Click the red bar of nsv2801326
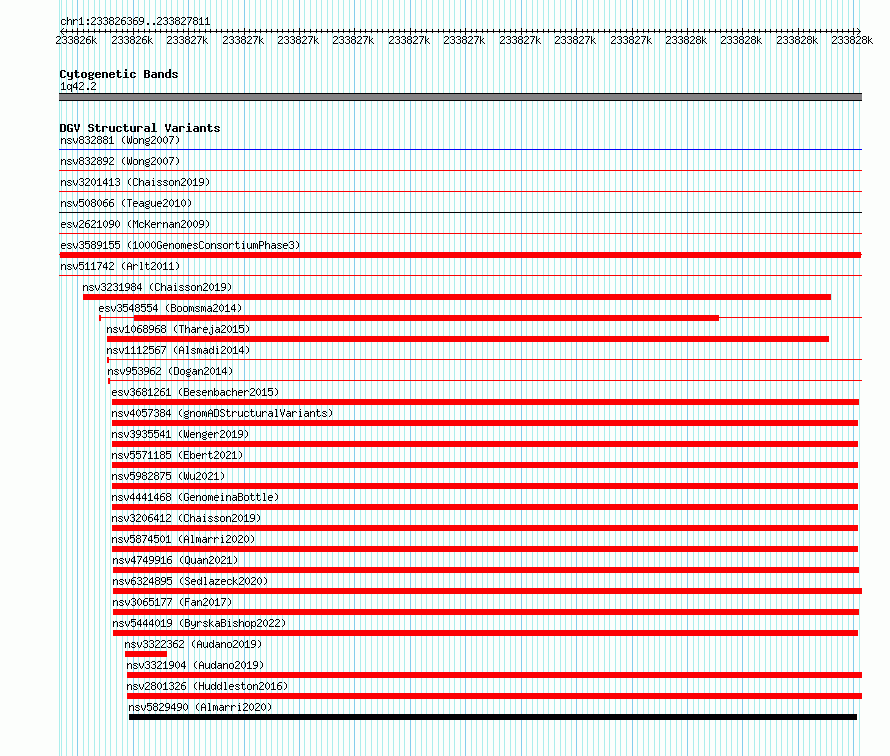Screen dimensions: 890x756 click(x=494, y=696)
